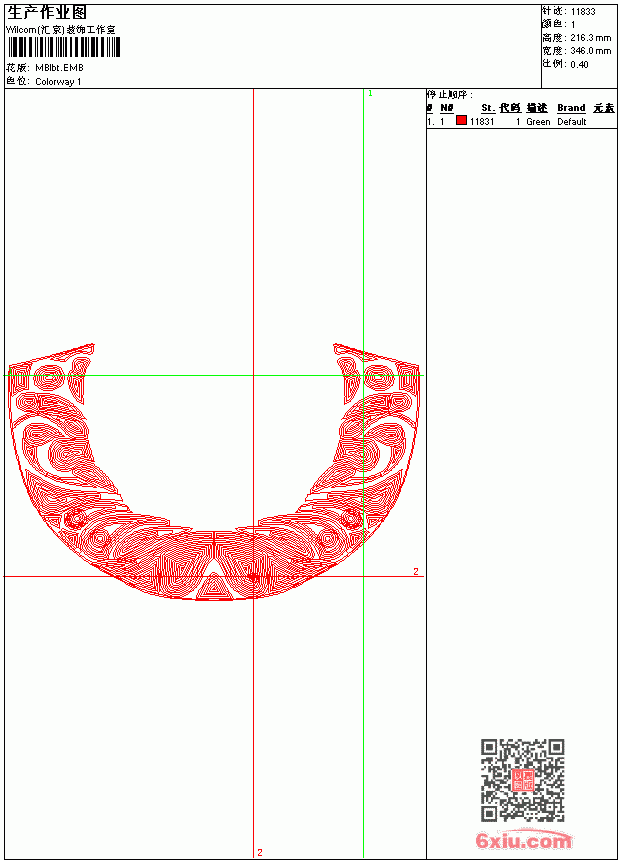
Task: Click the '停止顺序' heading
Action: [449, 95]
